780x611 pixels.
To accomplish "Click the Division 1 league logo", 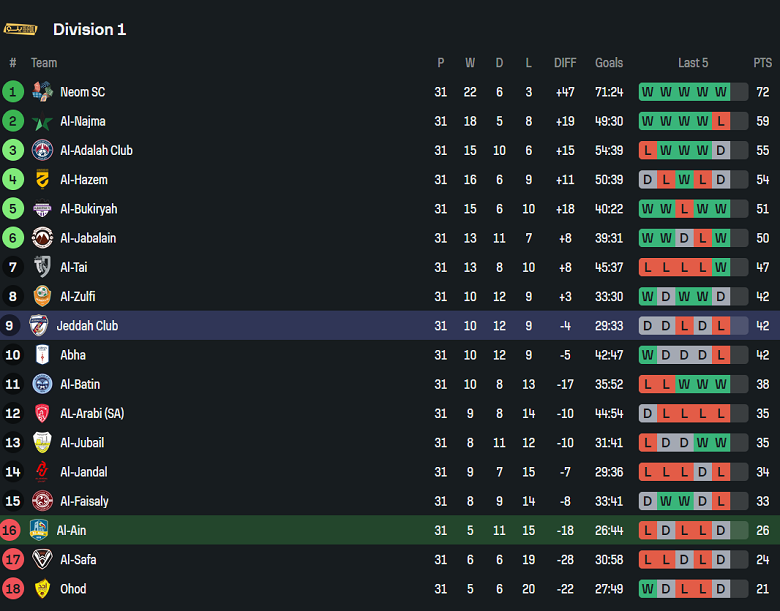I will point(21,29).
